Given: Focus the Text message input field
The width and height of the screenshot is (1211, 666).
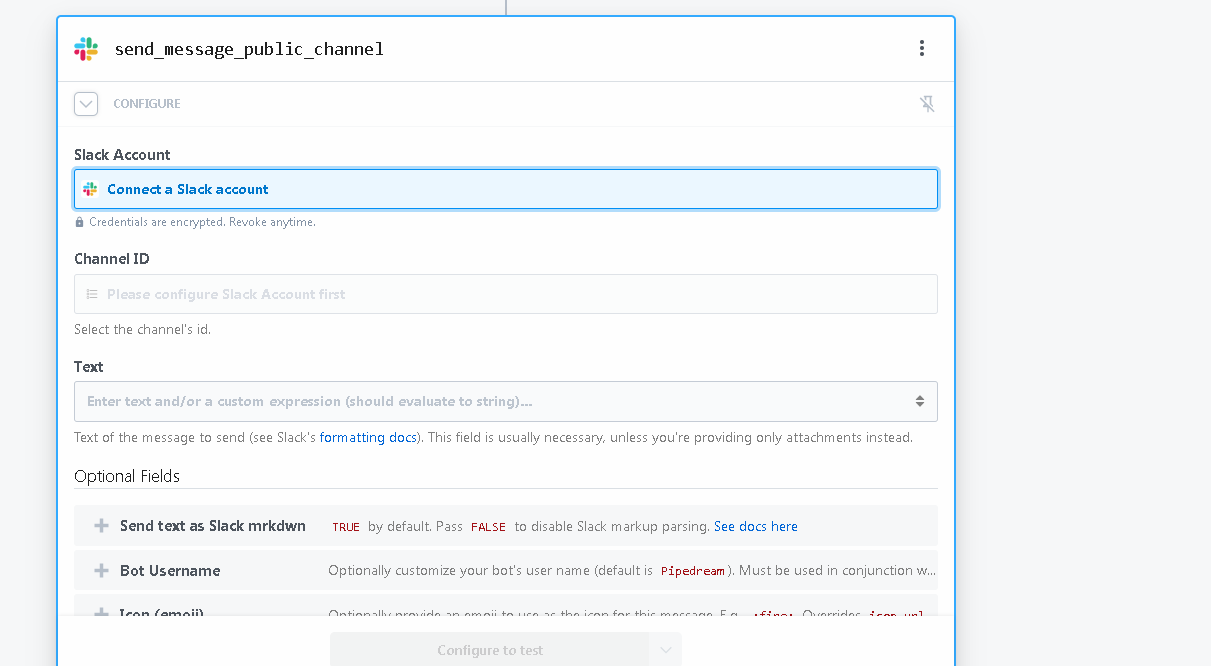Looking at the screenshot, I should [x=506, y=401].
